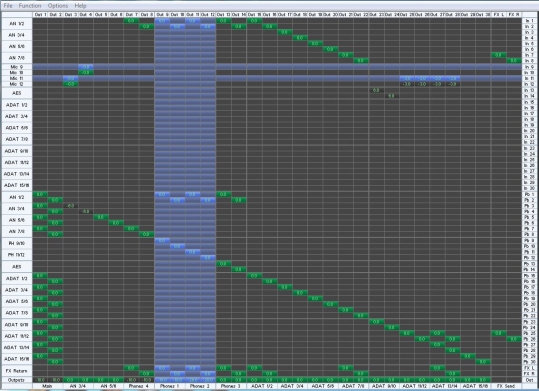Viewport: 539px width, 391px height.
Task: Click the Out 9 column header
Action: [162, 15]
